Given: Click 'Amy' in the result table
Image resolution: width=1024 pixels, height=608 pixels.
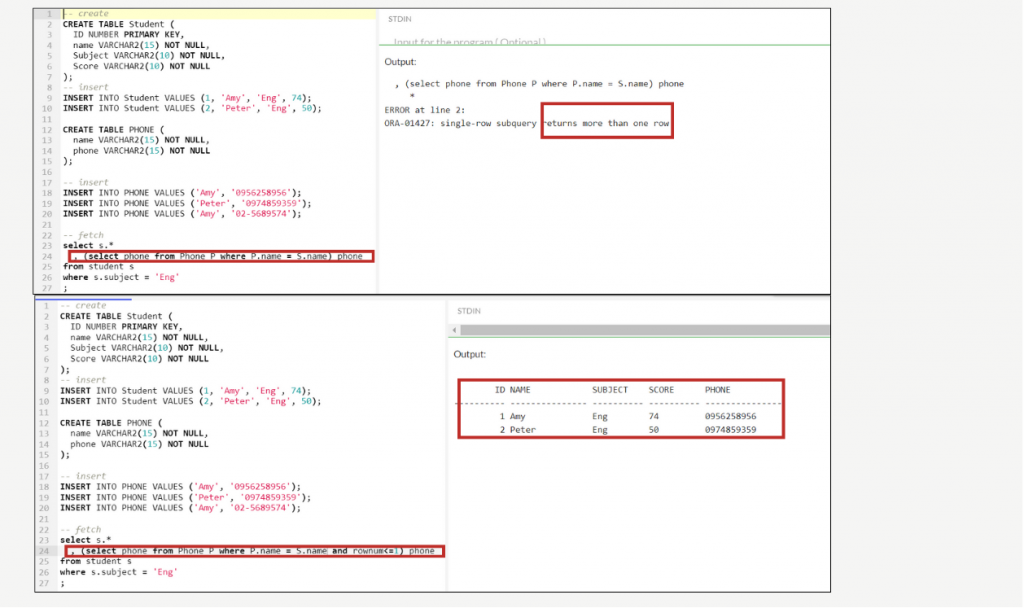Looking at the screenshot, I should 517,416.
